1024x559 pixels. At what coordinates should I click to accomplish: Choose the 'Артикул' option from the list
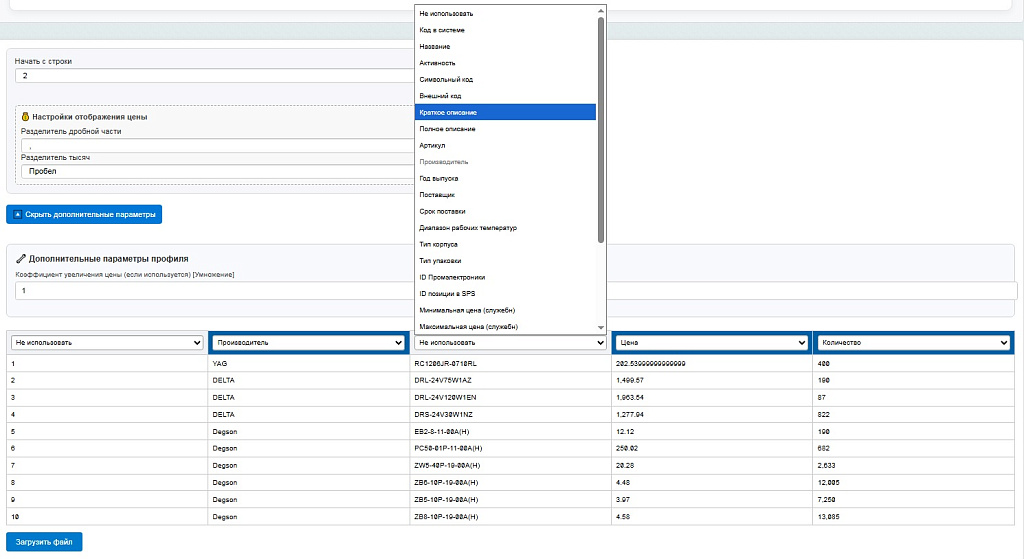pyautogui.click(x=505, y=145)
